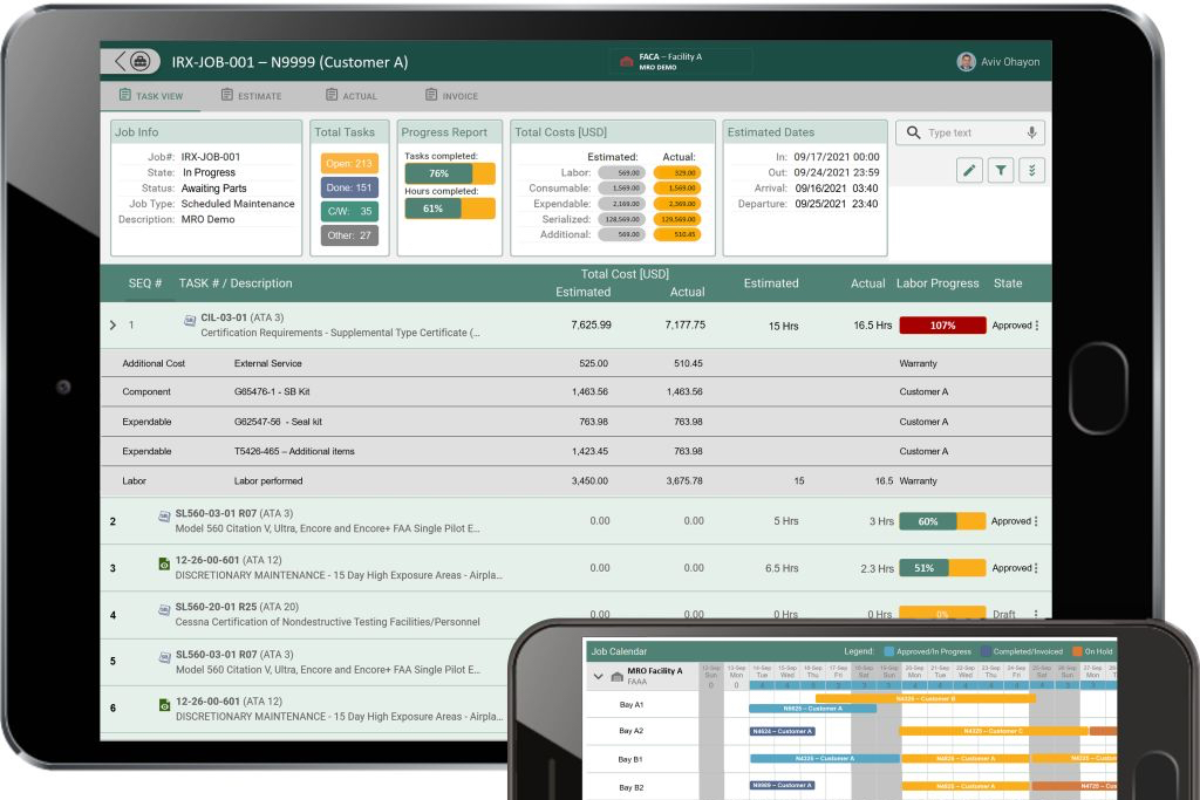
Task: Click green icon on task 12-26-00-601 row 3
Action: click(x=164, y=564)
